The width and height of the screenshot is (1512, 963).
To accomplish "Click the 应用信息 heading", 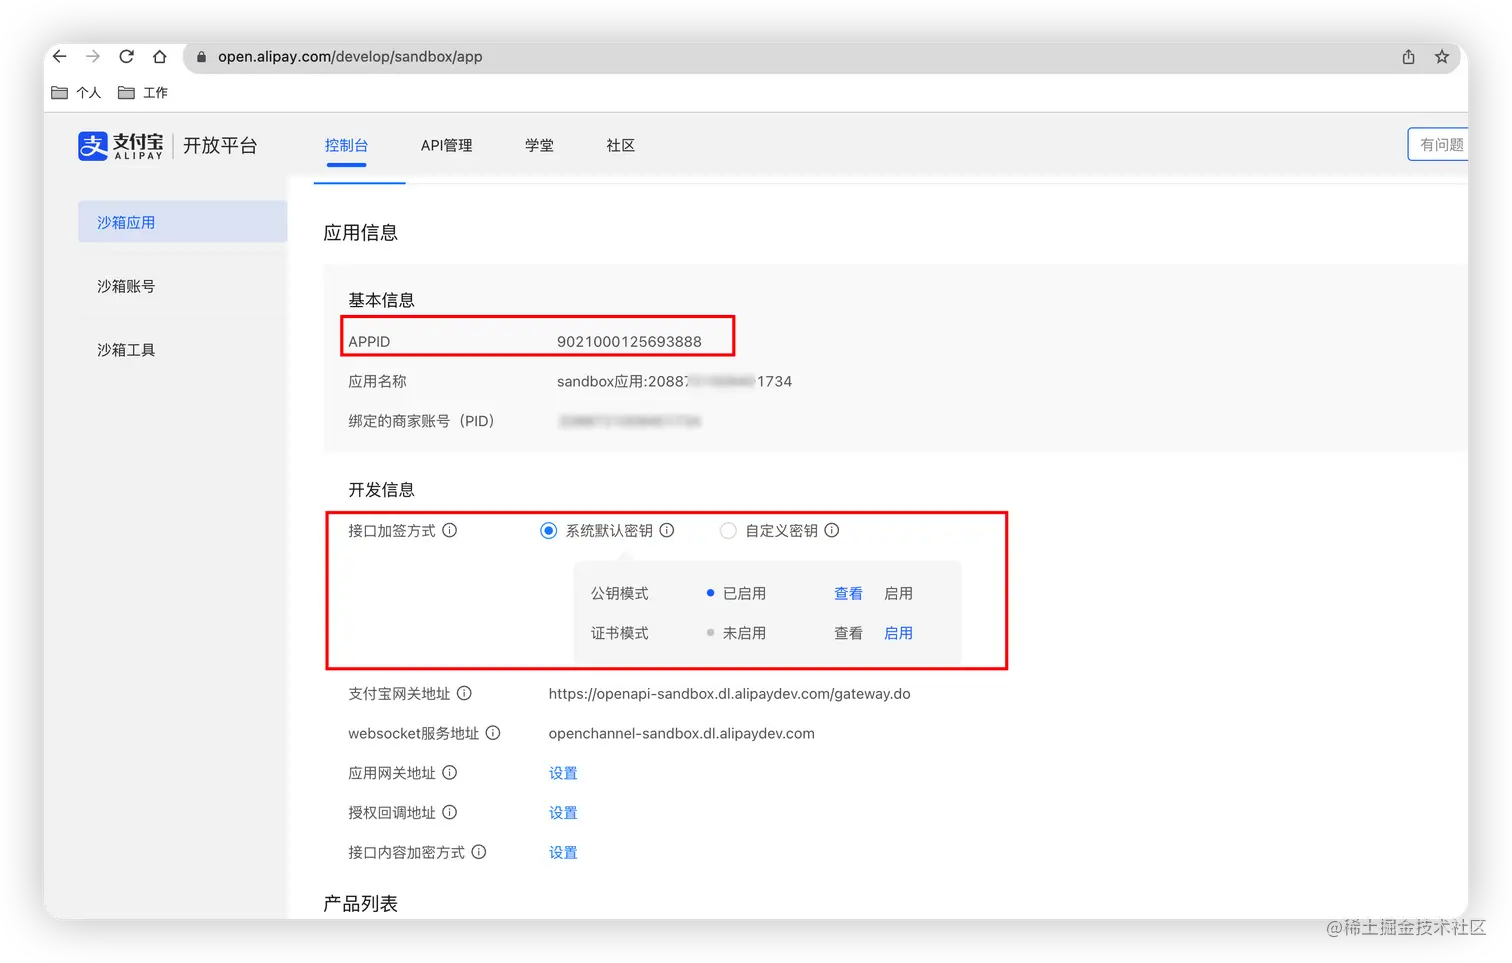I will (360, 233).
